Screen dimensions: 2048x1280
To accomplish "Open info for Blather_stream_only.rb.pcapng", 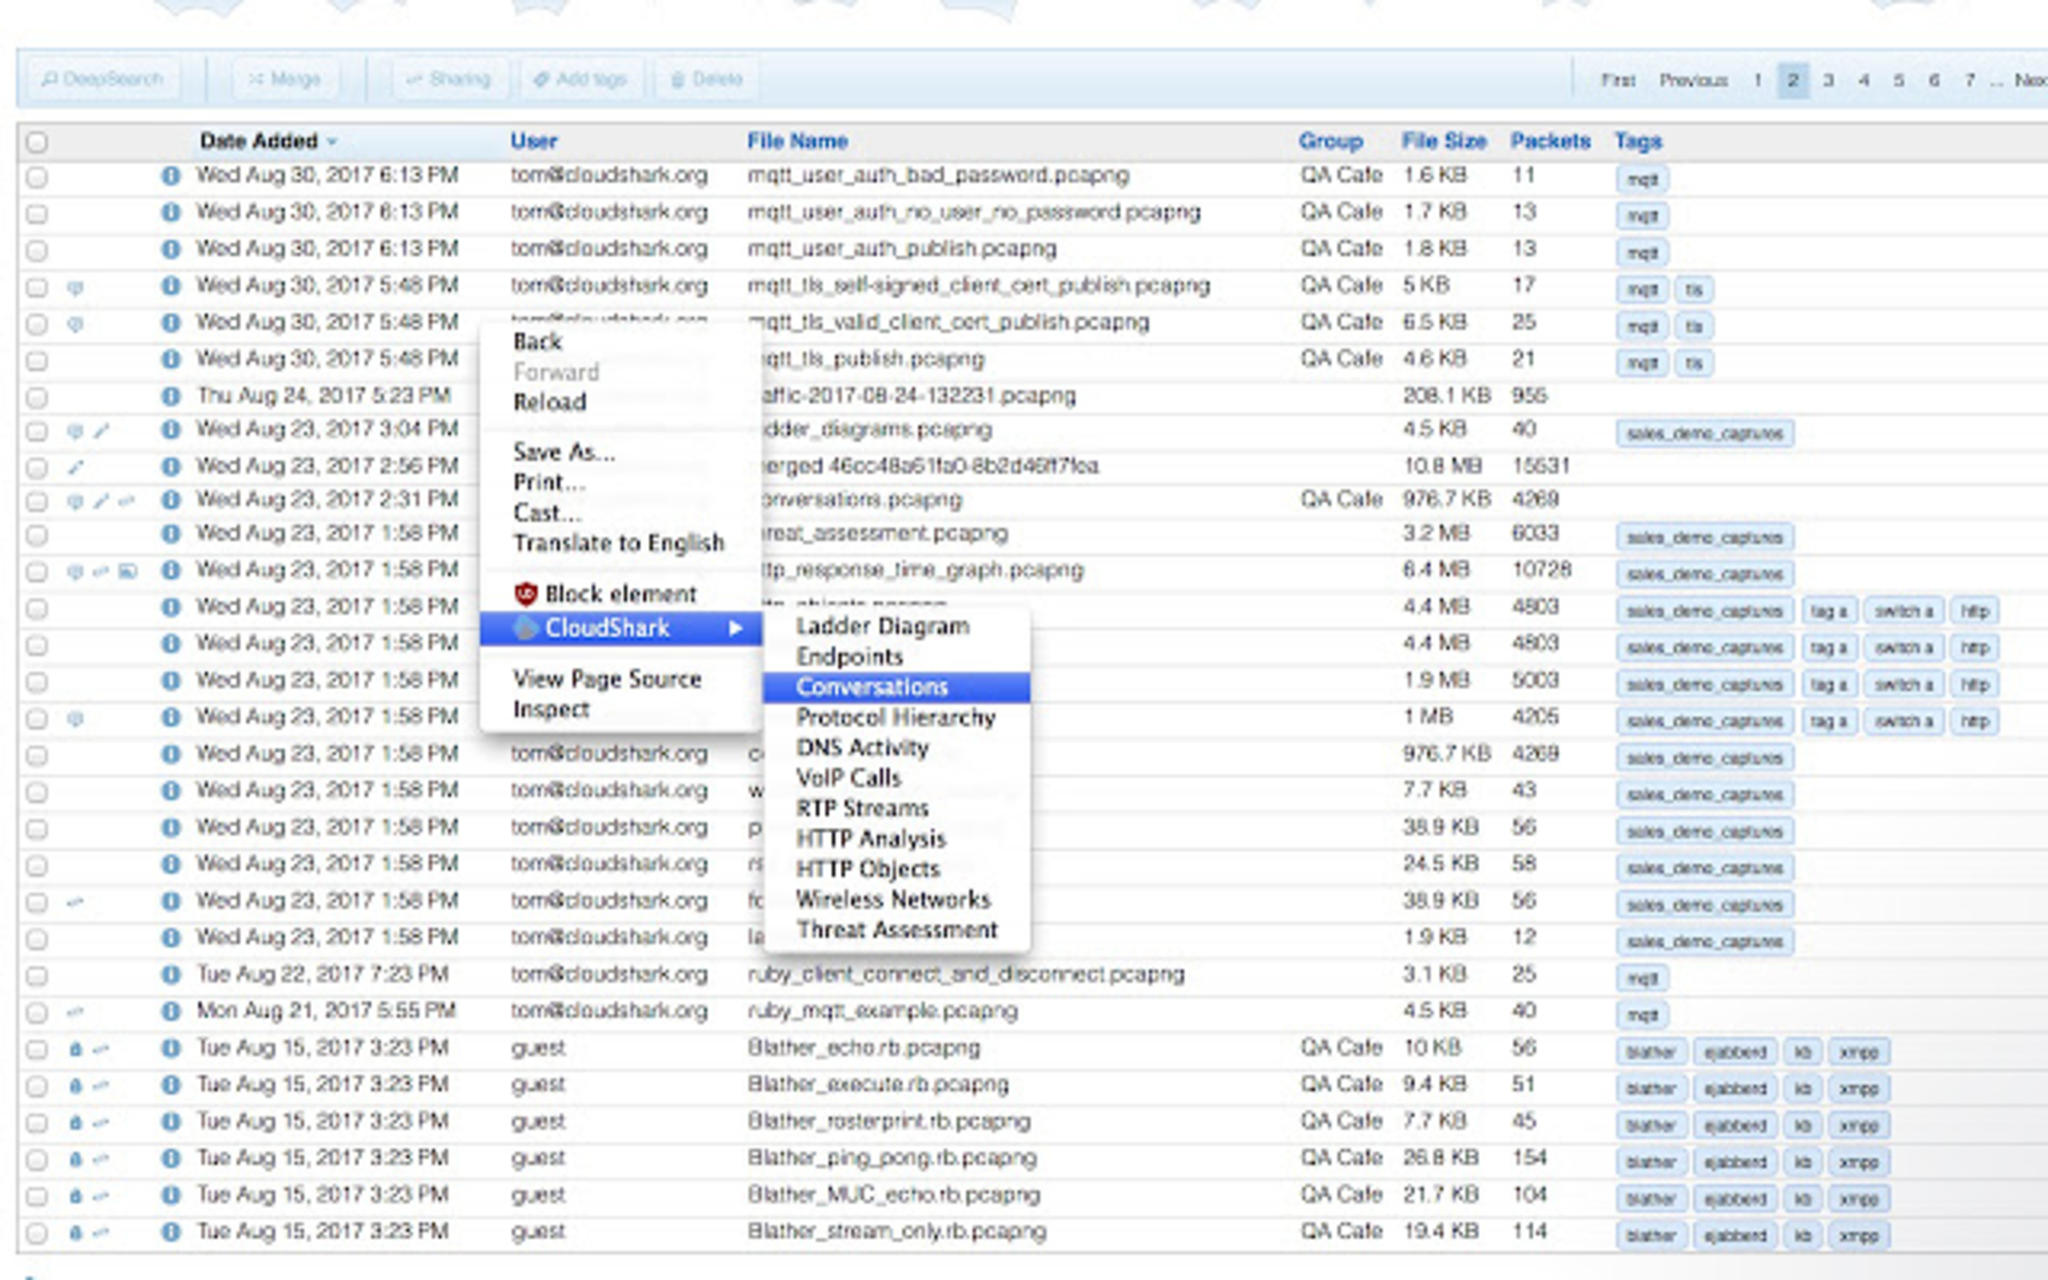I will tap(171, 1232).
